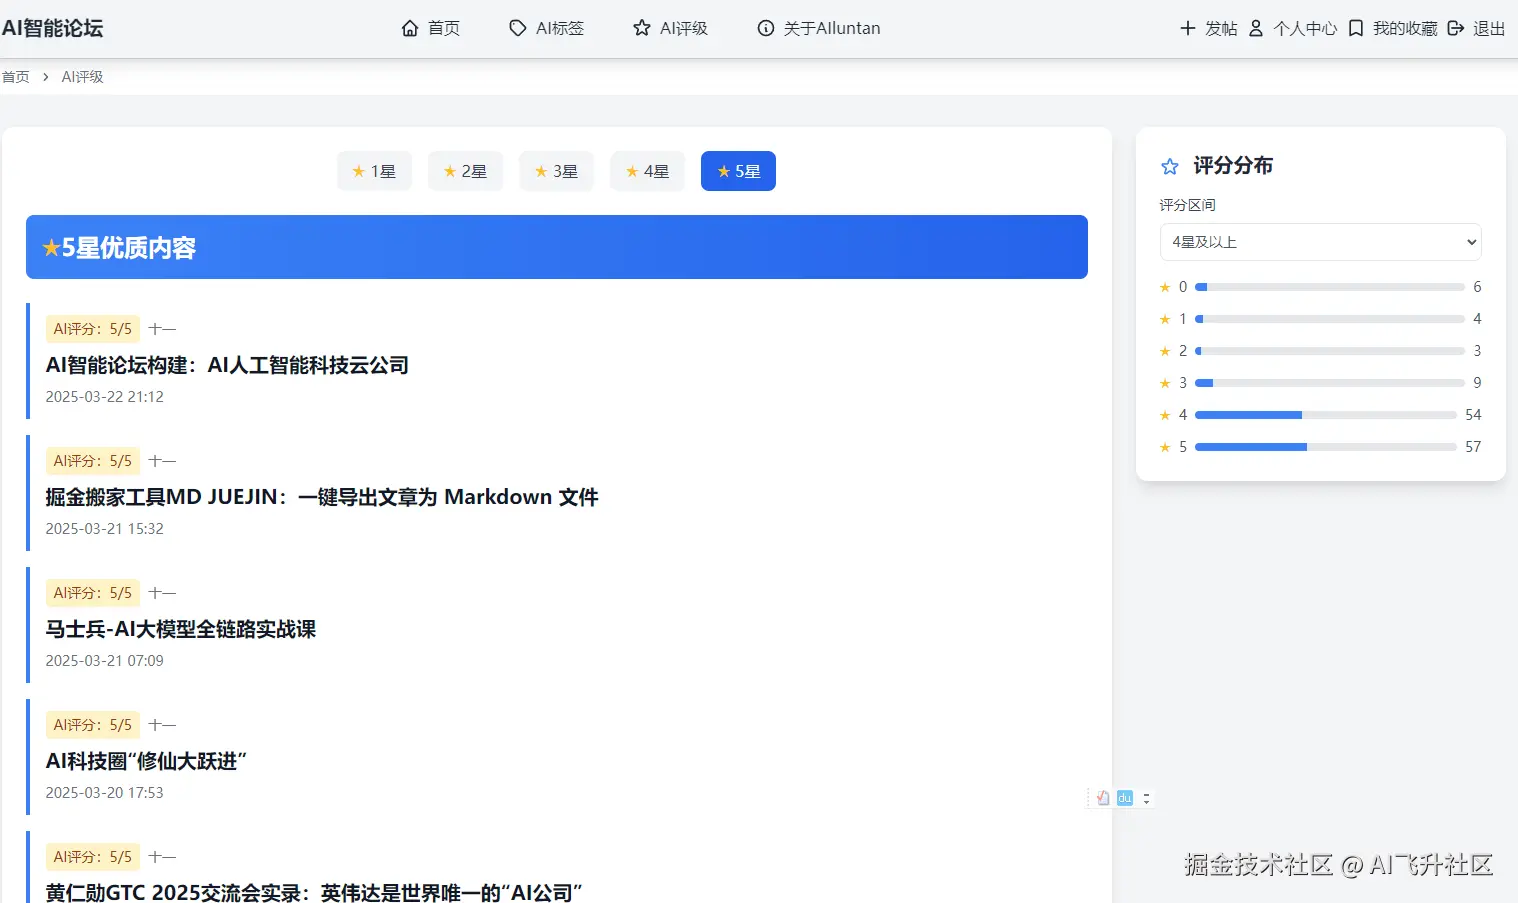Click the star icon beside AI评级 in navbar
1518x903 pixels.
click(x=642, y=28)
